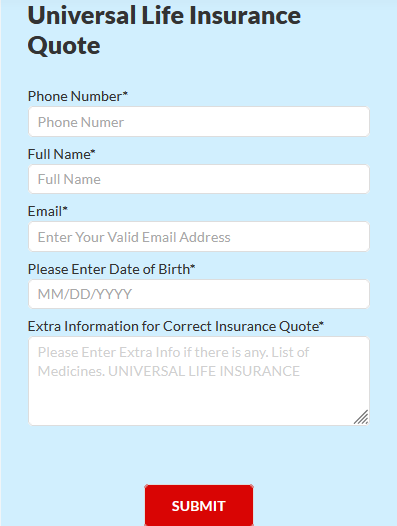Select the Email address input field
The width and height of the screenshot is (397, 526).
pyautogui.click(x=199, y=236)
